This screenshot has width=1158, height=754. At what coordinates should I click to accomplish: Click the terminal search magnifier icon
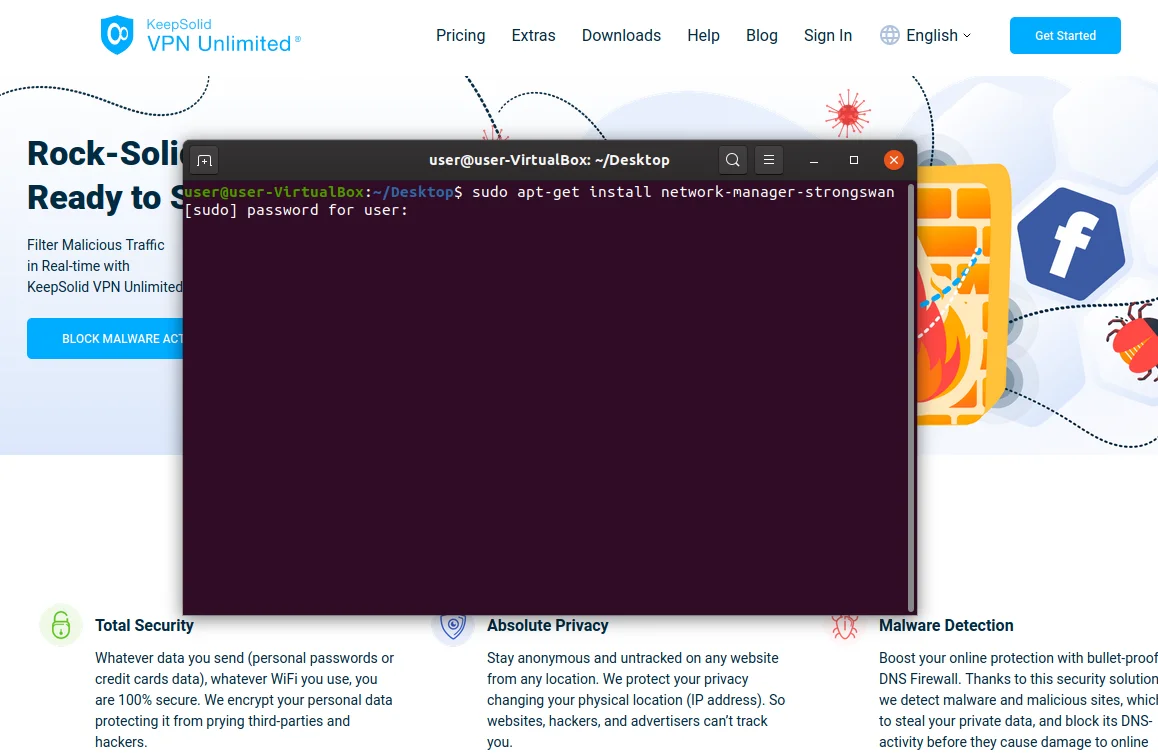point(733,160)
